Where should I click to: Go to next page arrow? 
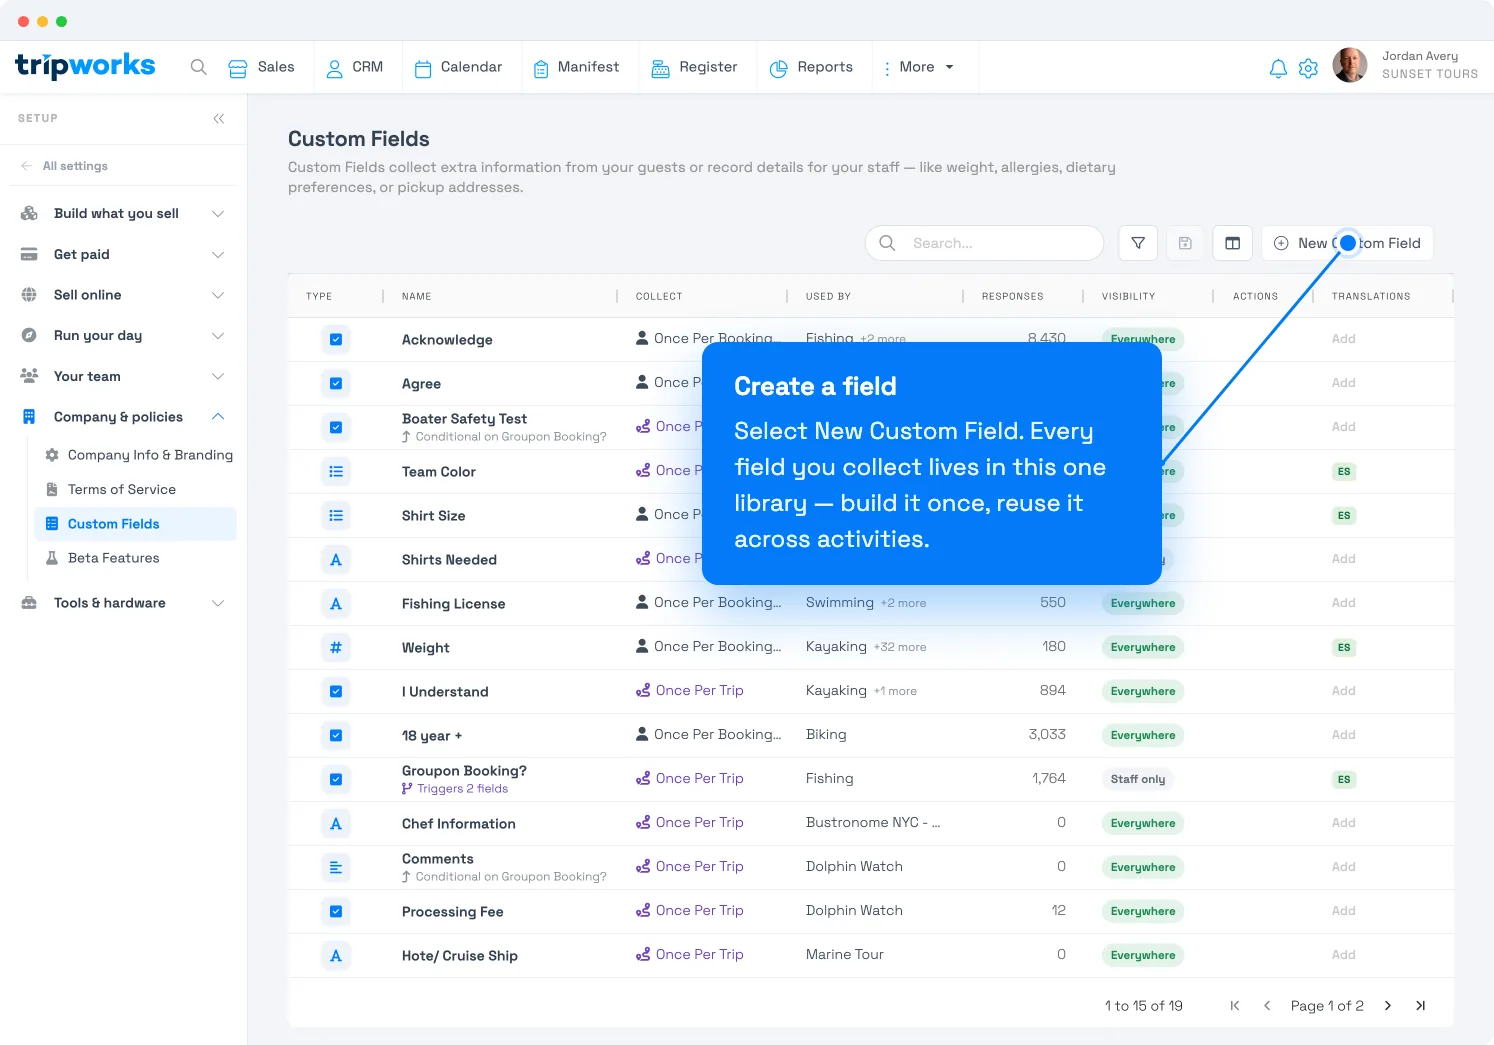pyautogui.click(x=1388, y=1006)
